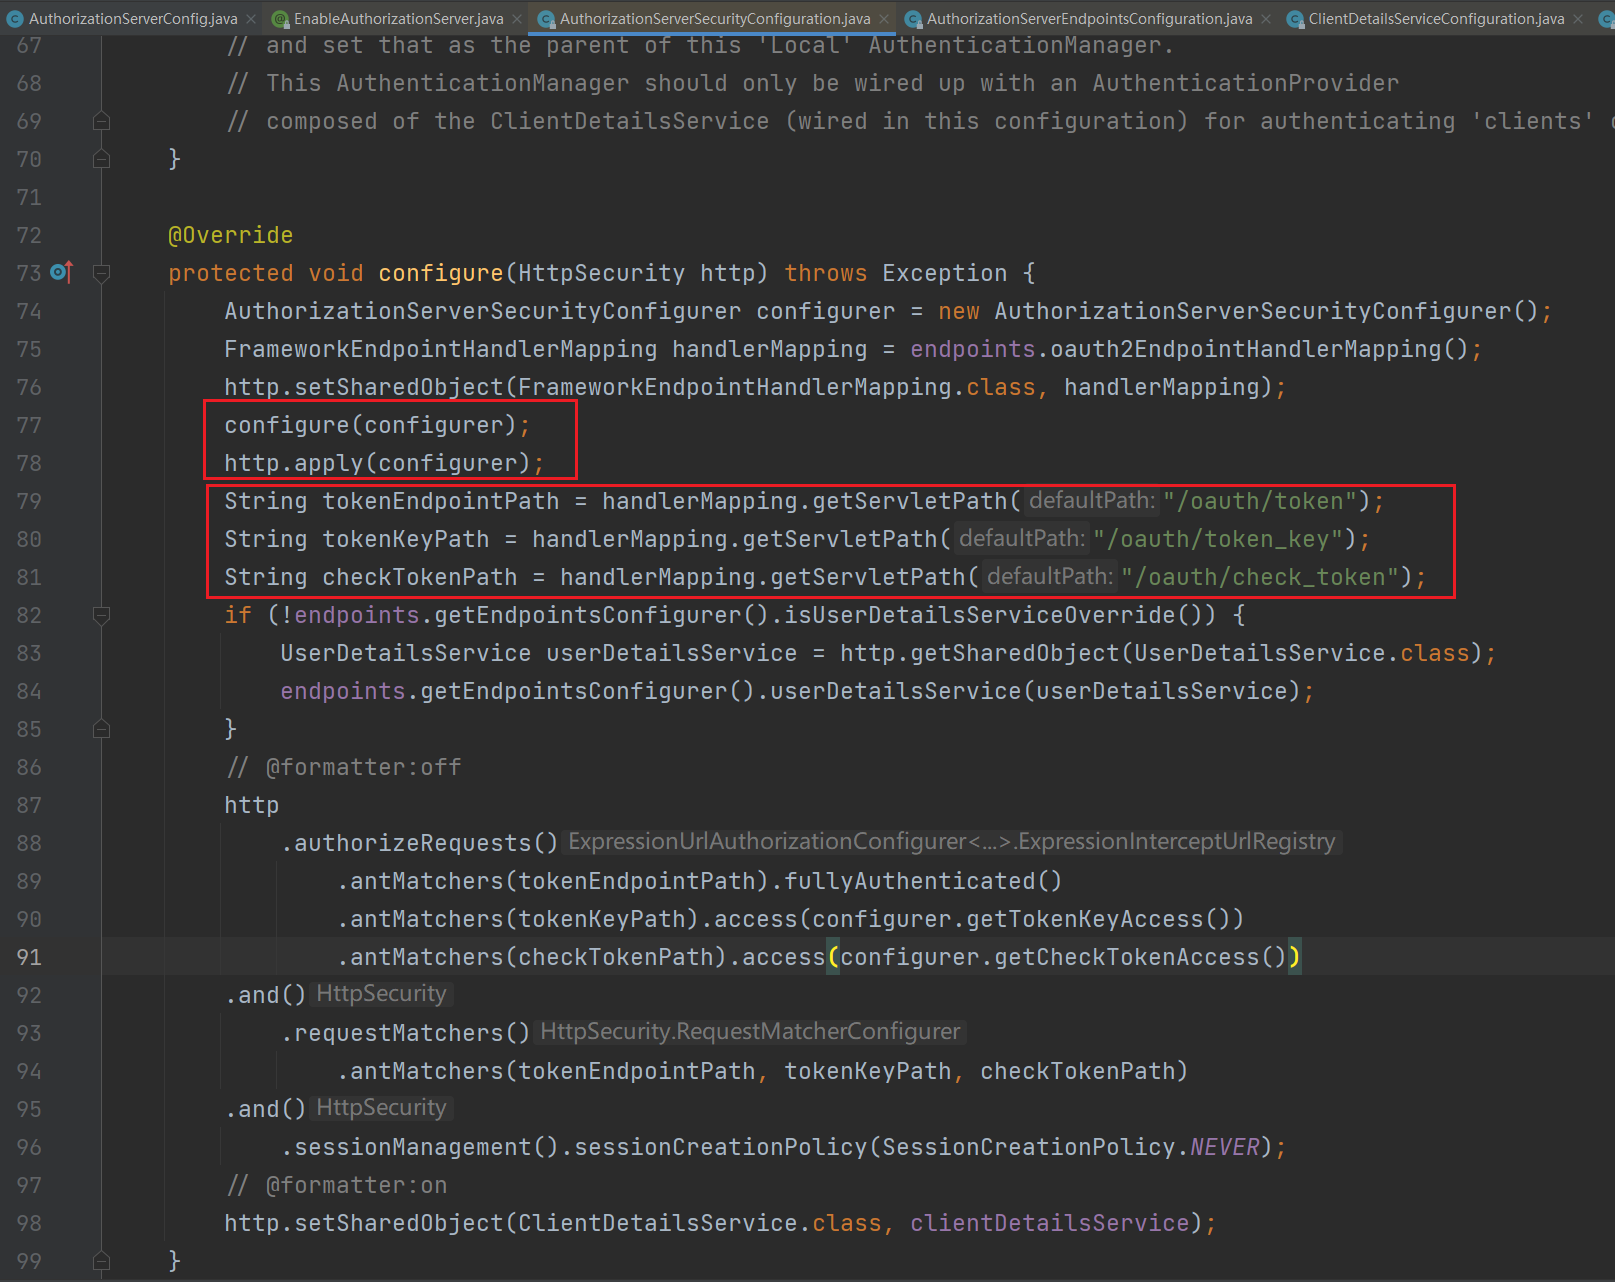Click the fold end marker on line 85

pos(101,729)
